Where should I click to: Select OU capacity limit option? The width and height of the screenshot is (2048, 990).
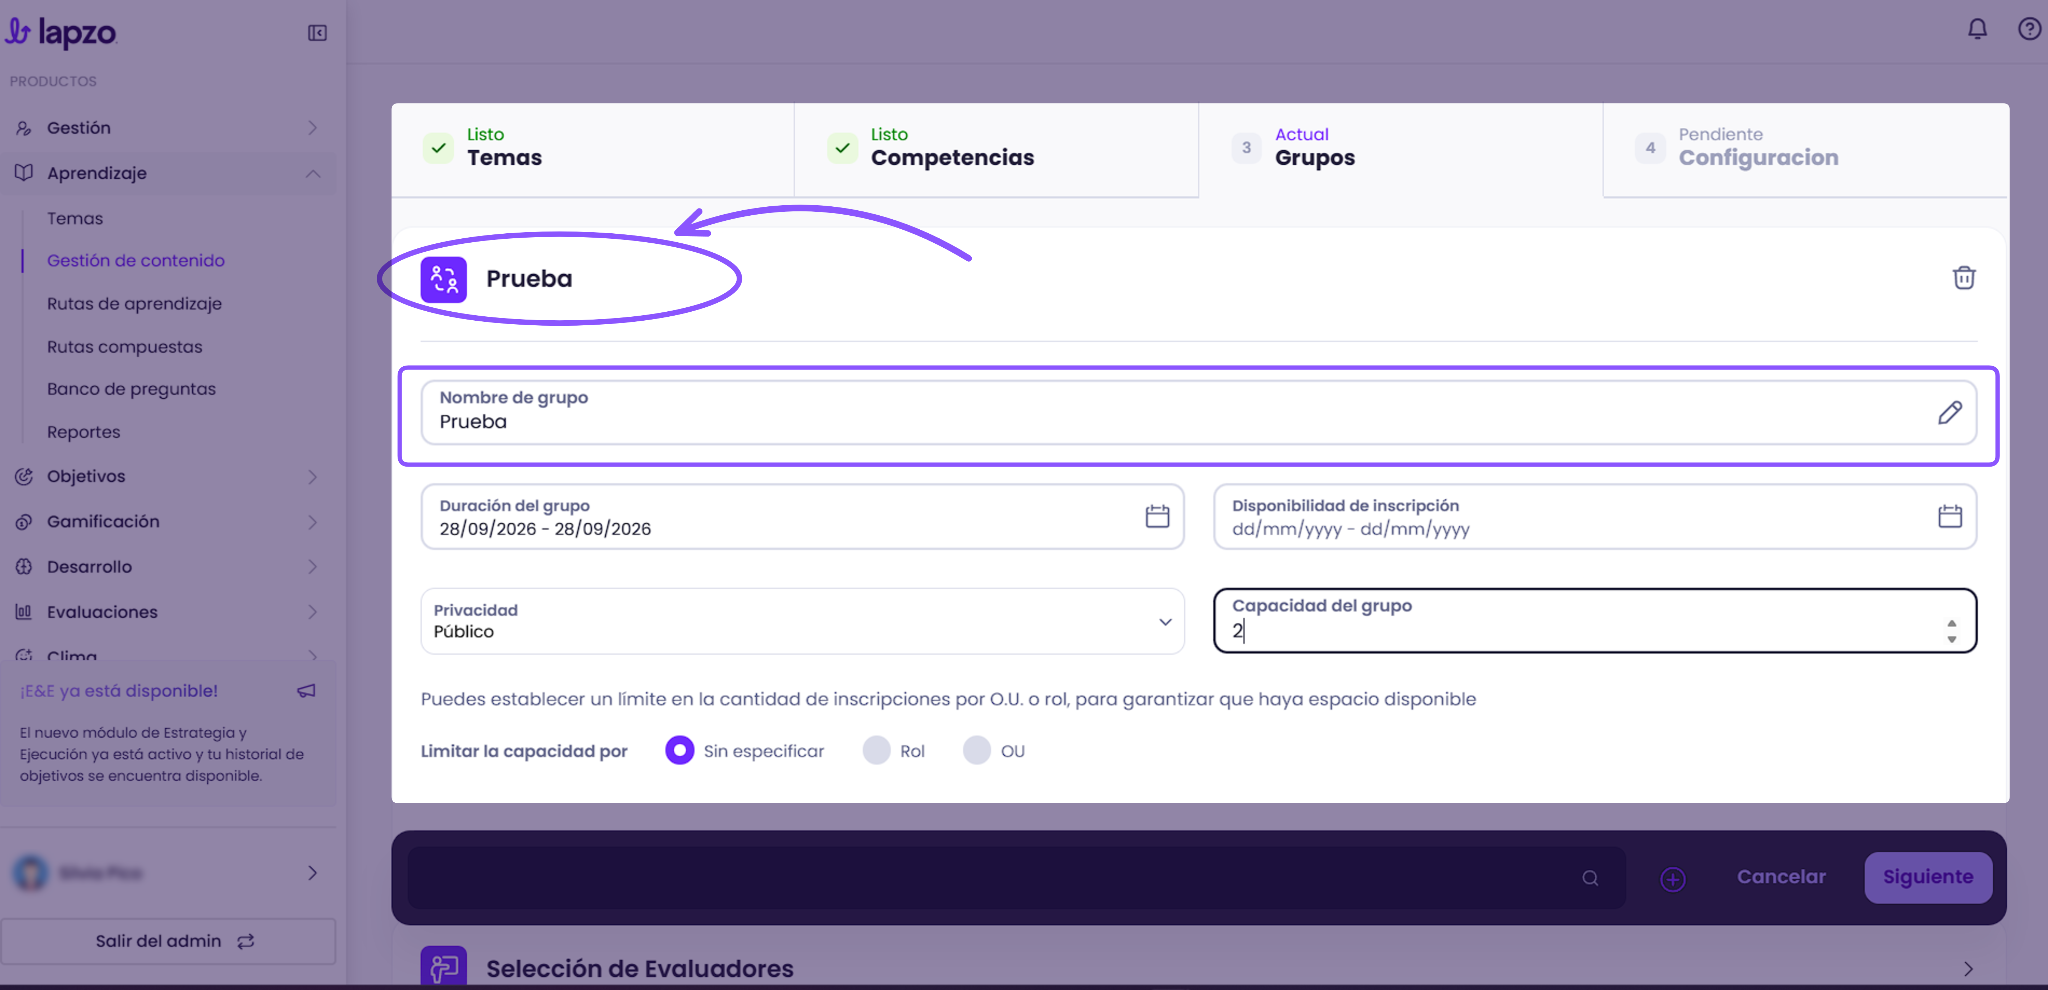tap(977, 750)
